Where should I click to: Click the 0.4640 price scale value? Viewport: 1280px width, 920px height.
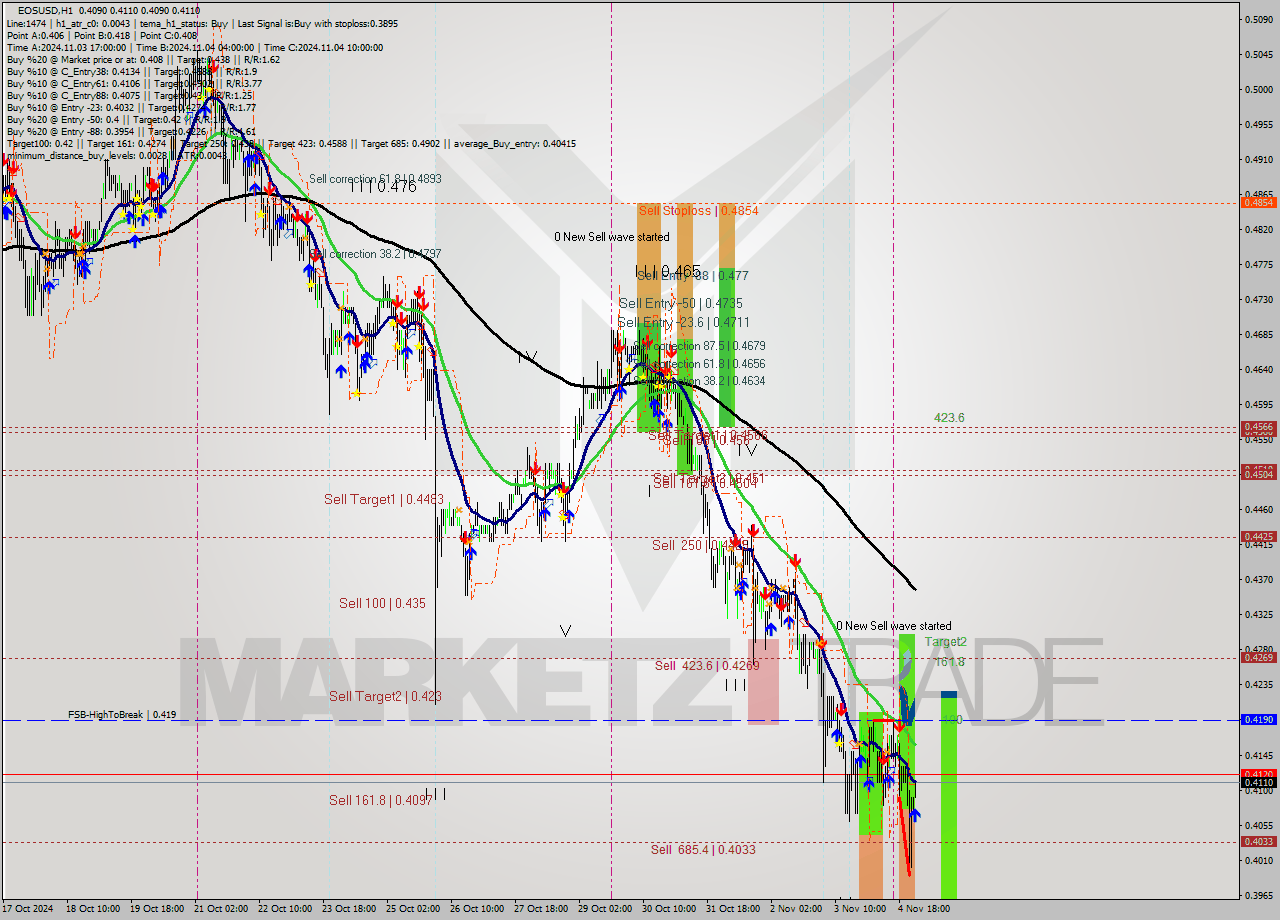click(x=1258, y=370)
